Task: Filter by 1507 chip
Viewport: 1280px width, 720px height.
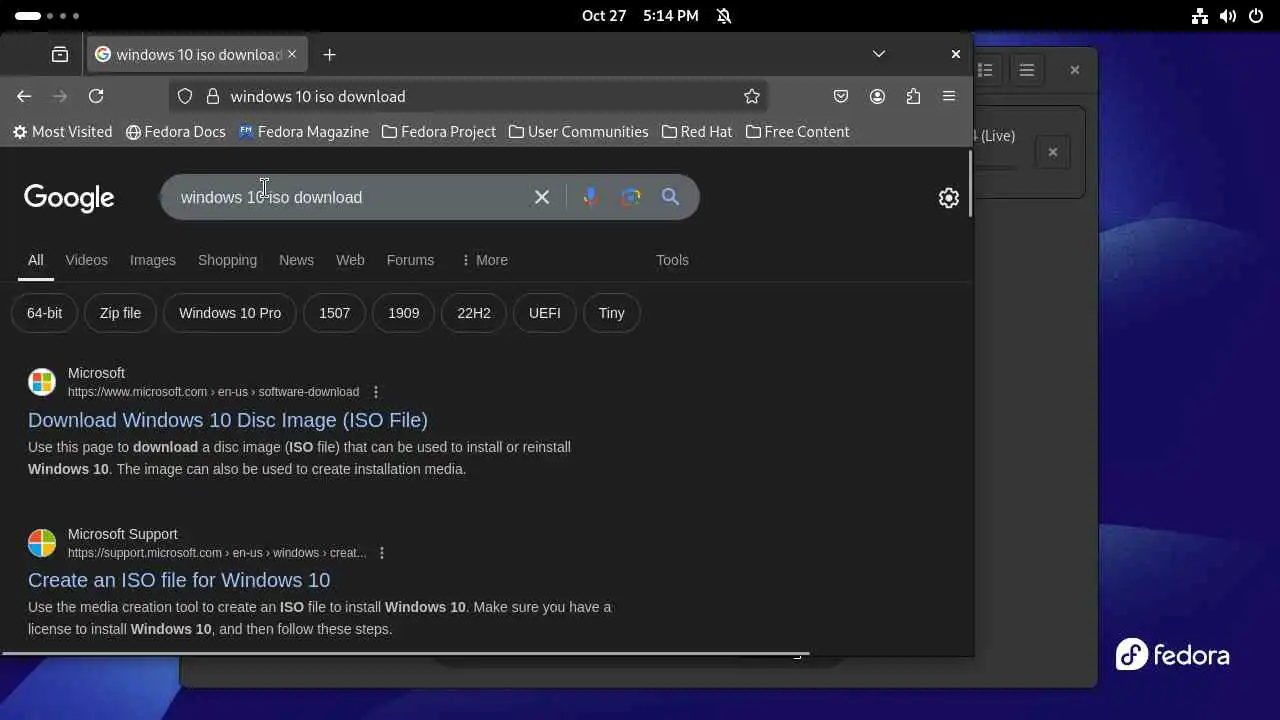Action: click(x=334, y=313)
